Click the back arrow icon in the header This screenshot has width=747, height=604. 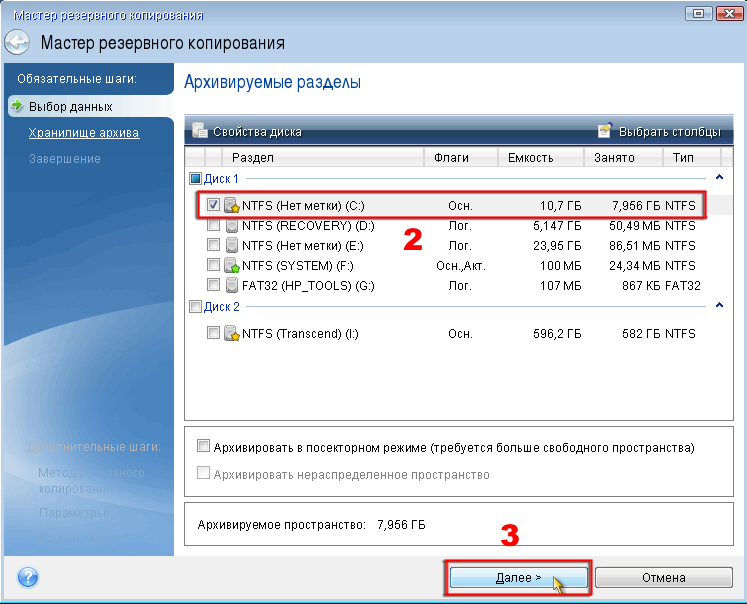tap(17, 42)
